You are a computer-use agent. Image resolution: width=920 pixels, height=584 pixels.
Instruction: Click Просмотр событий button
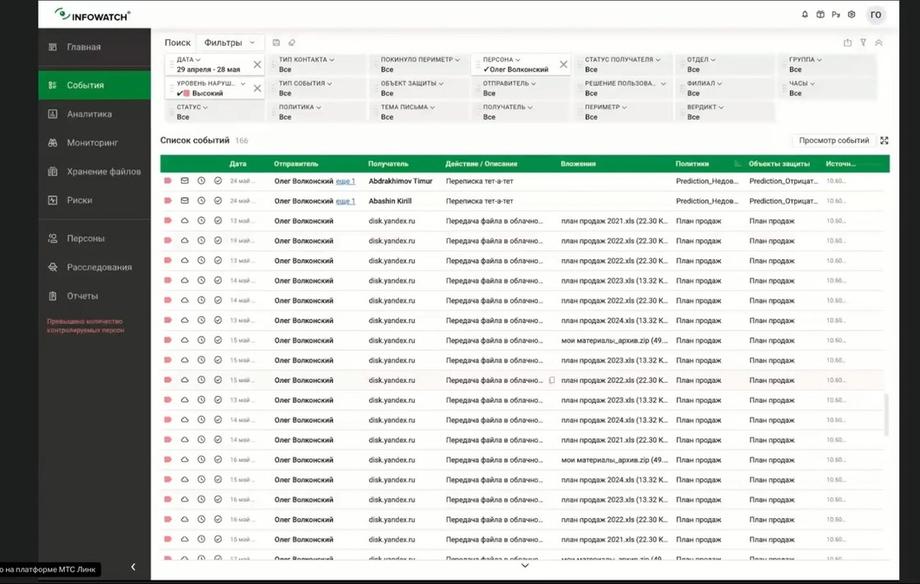834,140
